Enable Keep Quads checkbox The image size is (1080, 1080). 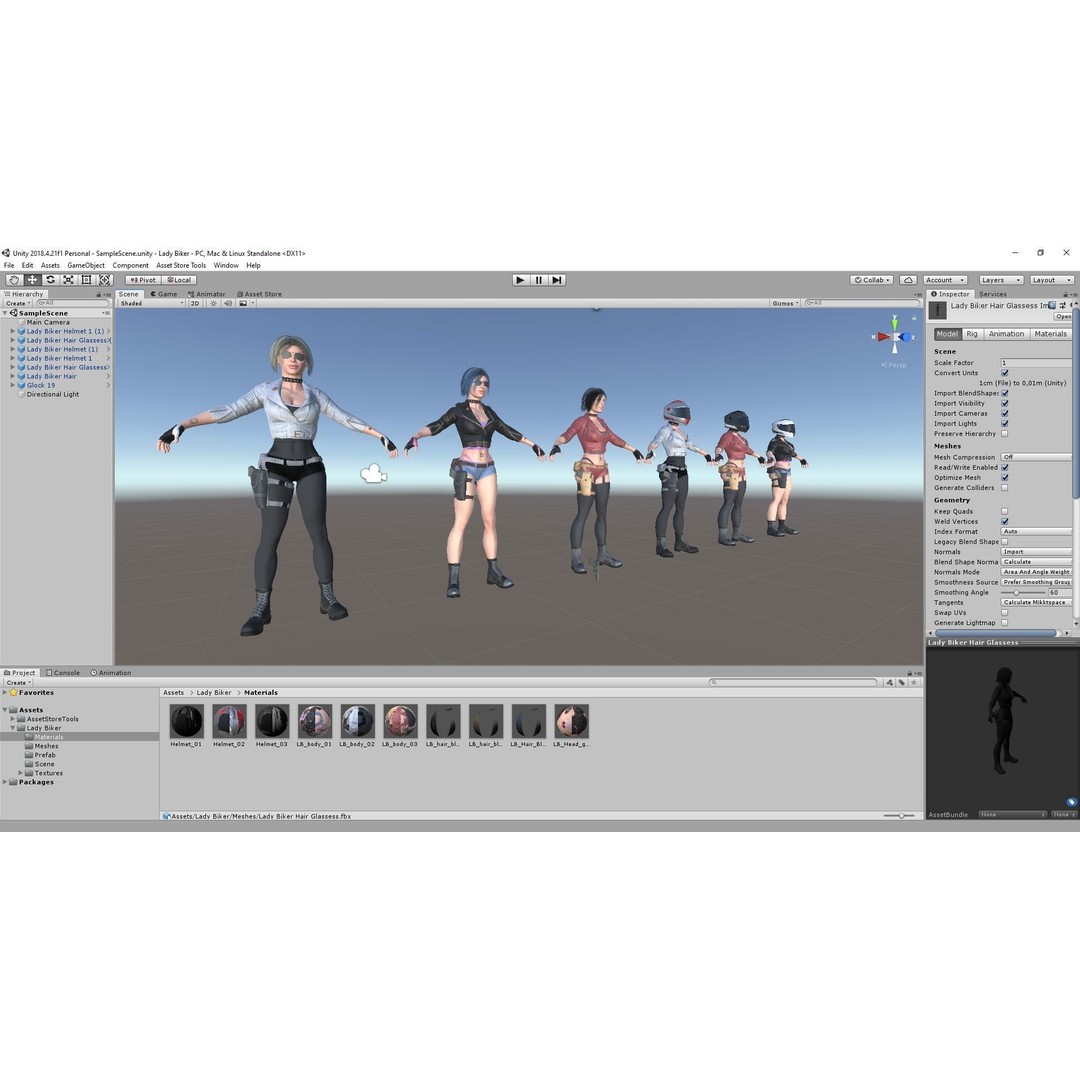click(x=1004, y=511)
